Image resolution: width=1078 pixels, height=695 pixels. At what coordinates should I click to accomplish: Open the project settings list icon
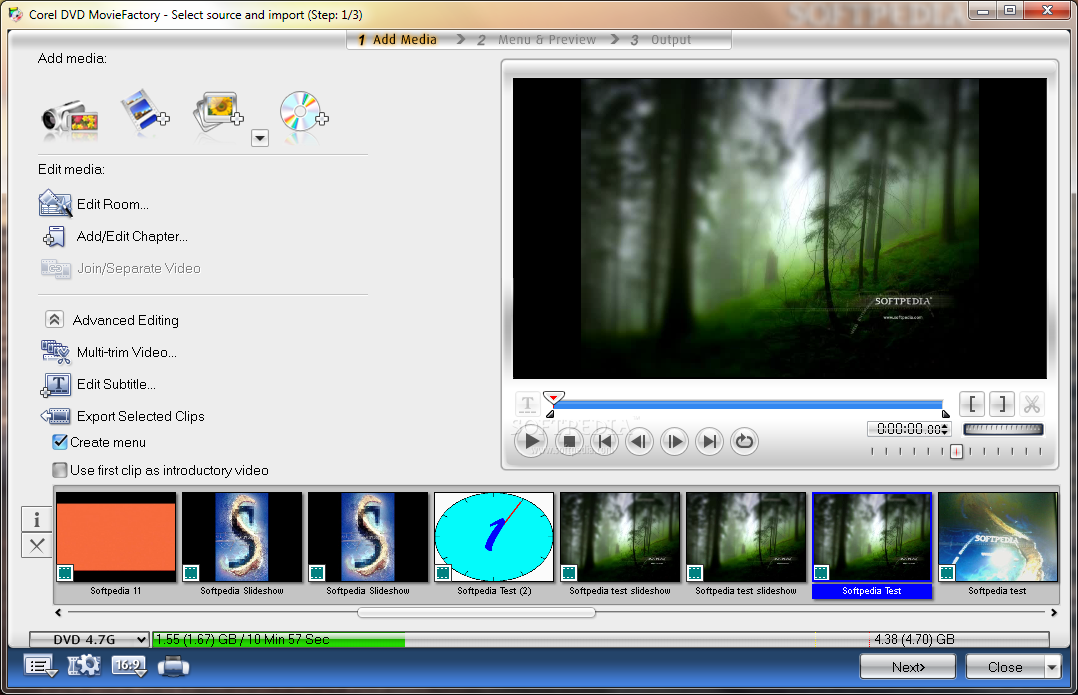click(x=40, y=666)
